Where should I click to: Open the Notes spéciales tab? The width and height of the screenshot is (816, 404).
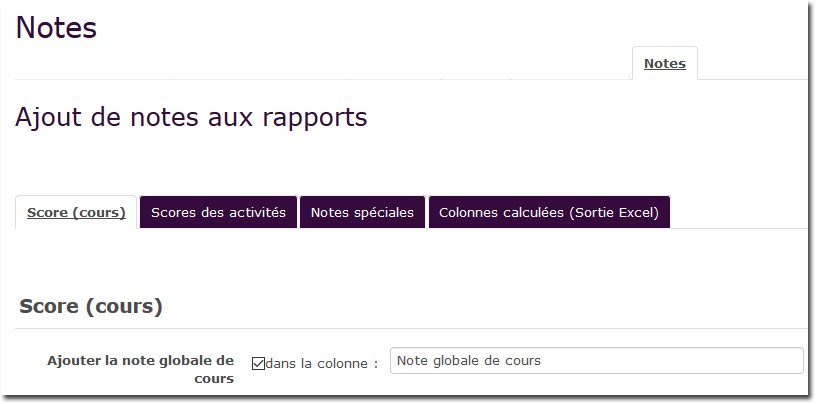[362, 212]
